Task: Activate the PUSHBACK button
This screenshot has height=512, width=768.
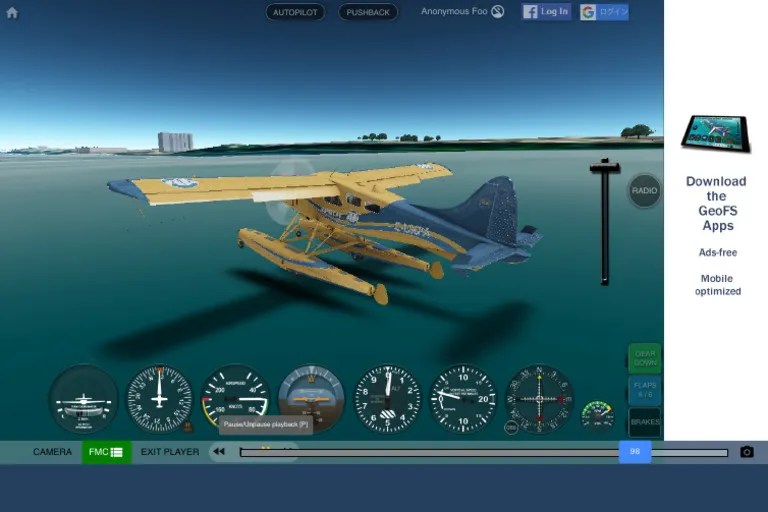Action: pos(368,12)
